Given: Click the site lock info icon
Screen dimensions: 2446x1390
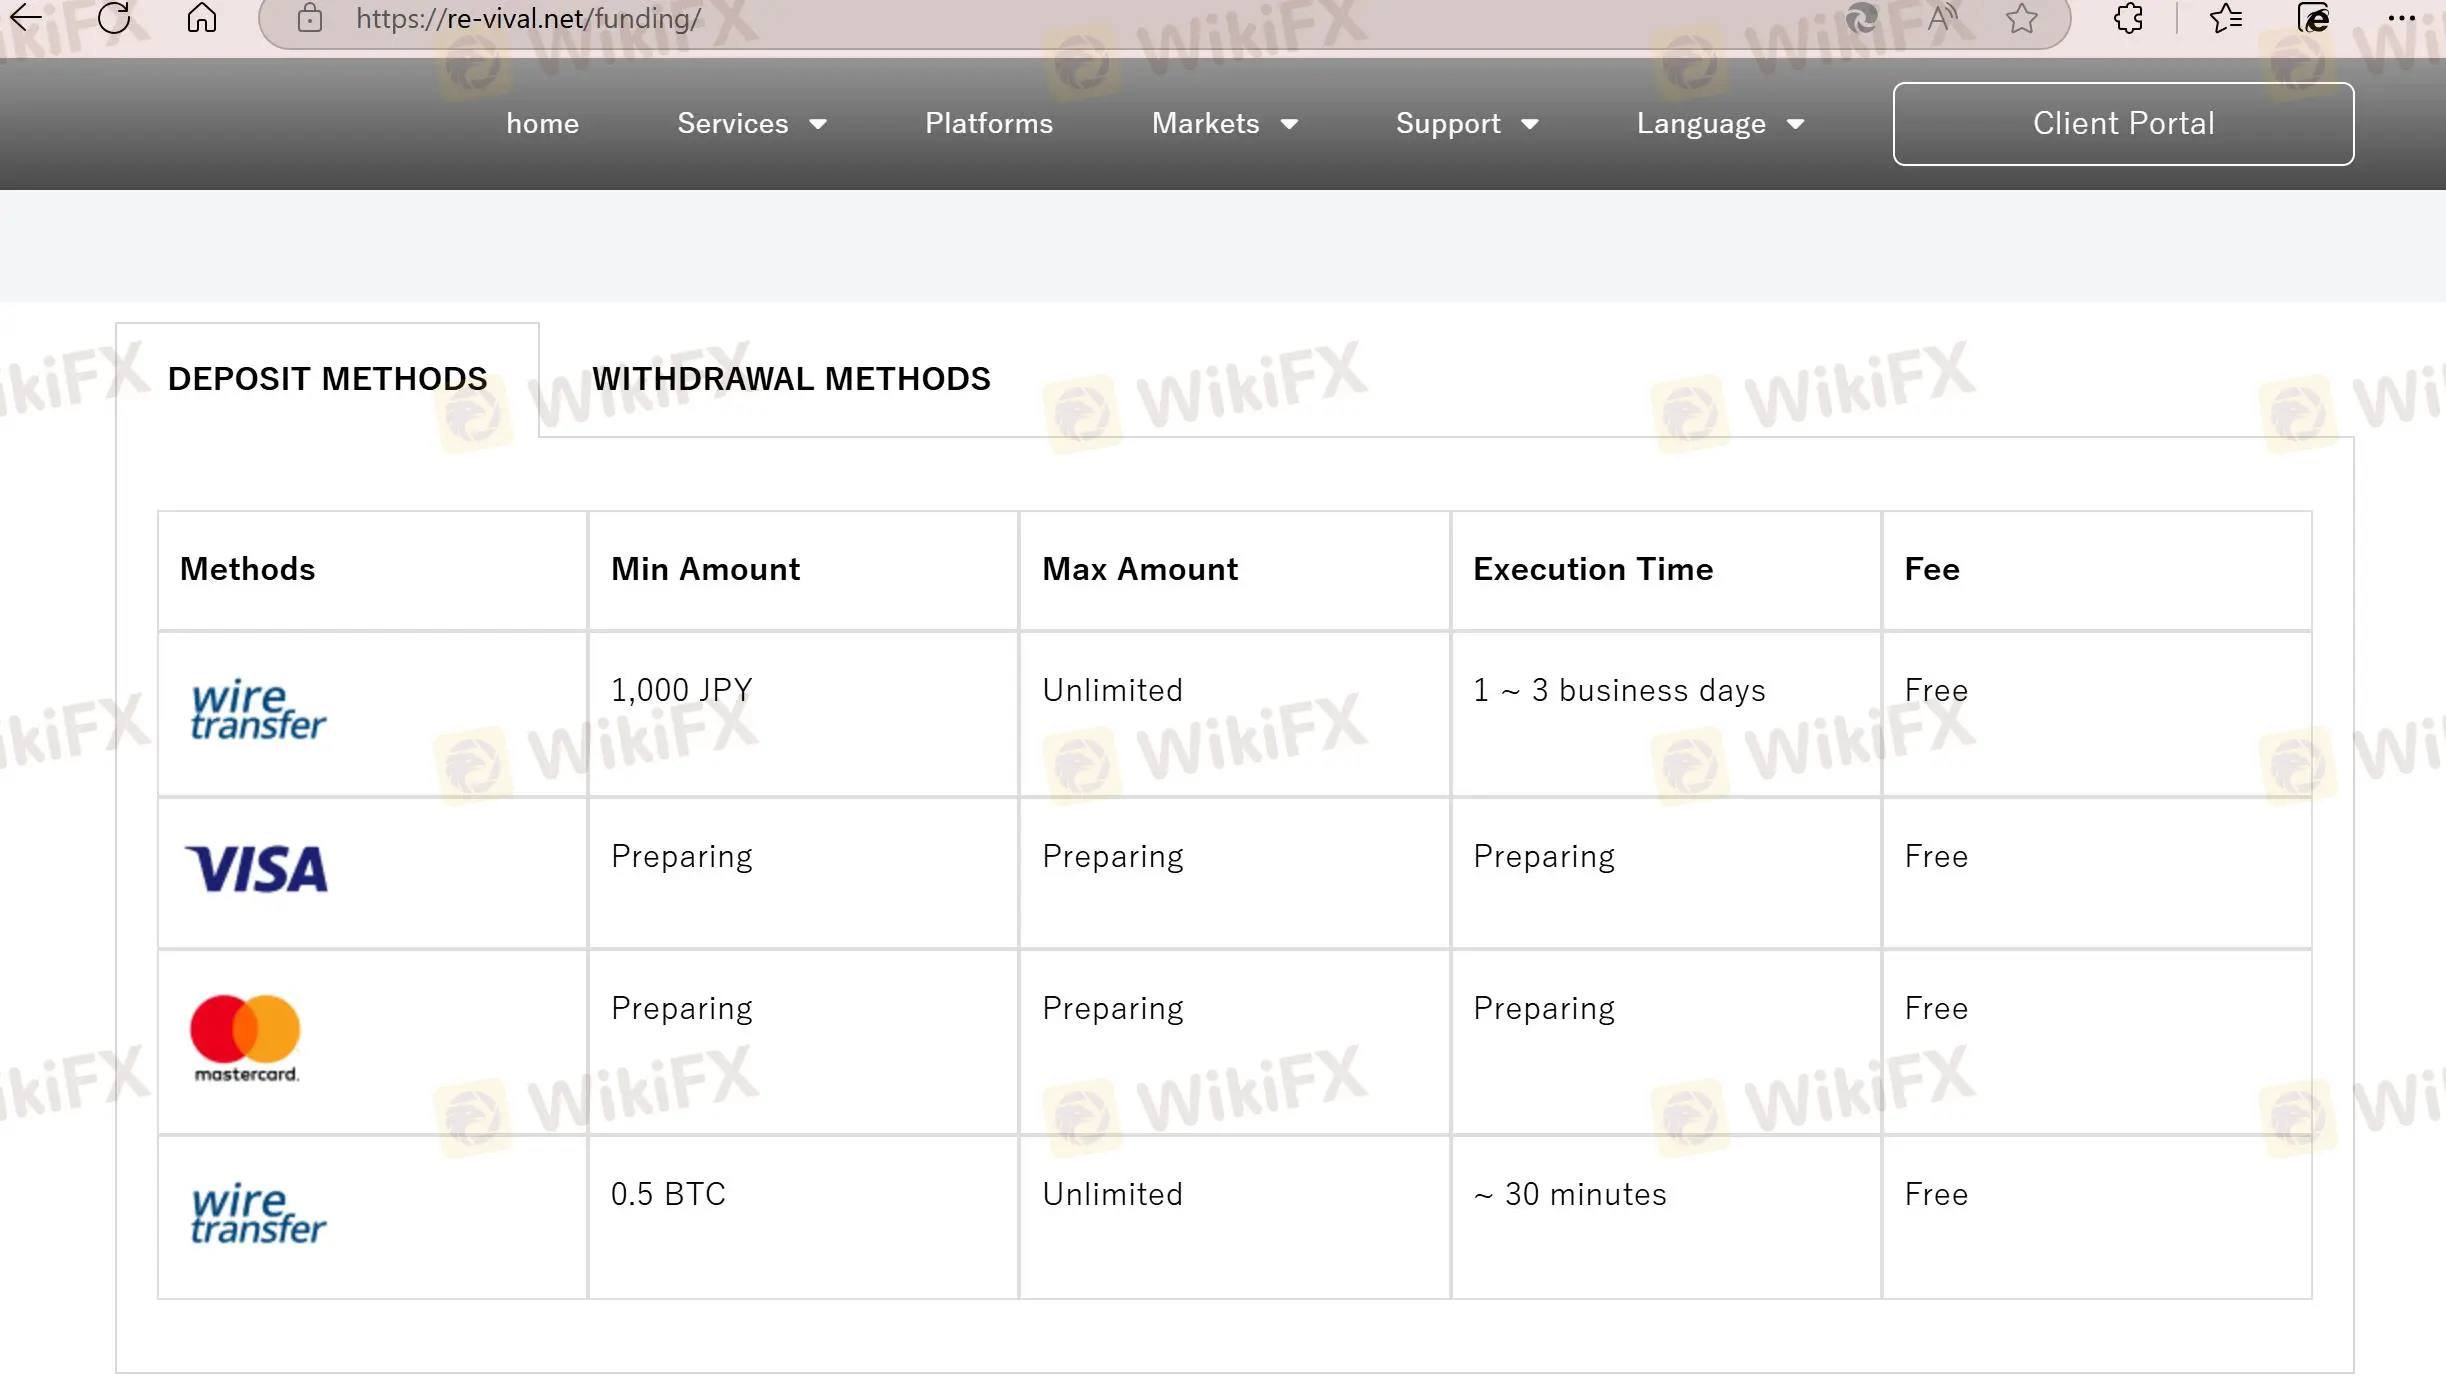Looking at the screenshot, I should click(310, 18).
